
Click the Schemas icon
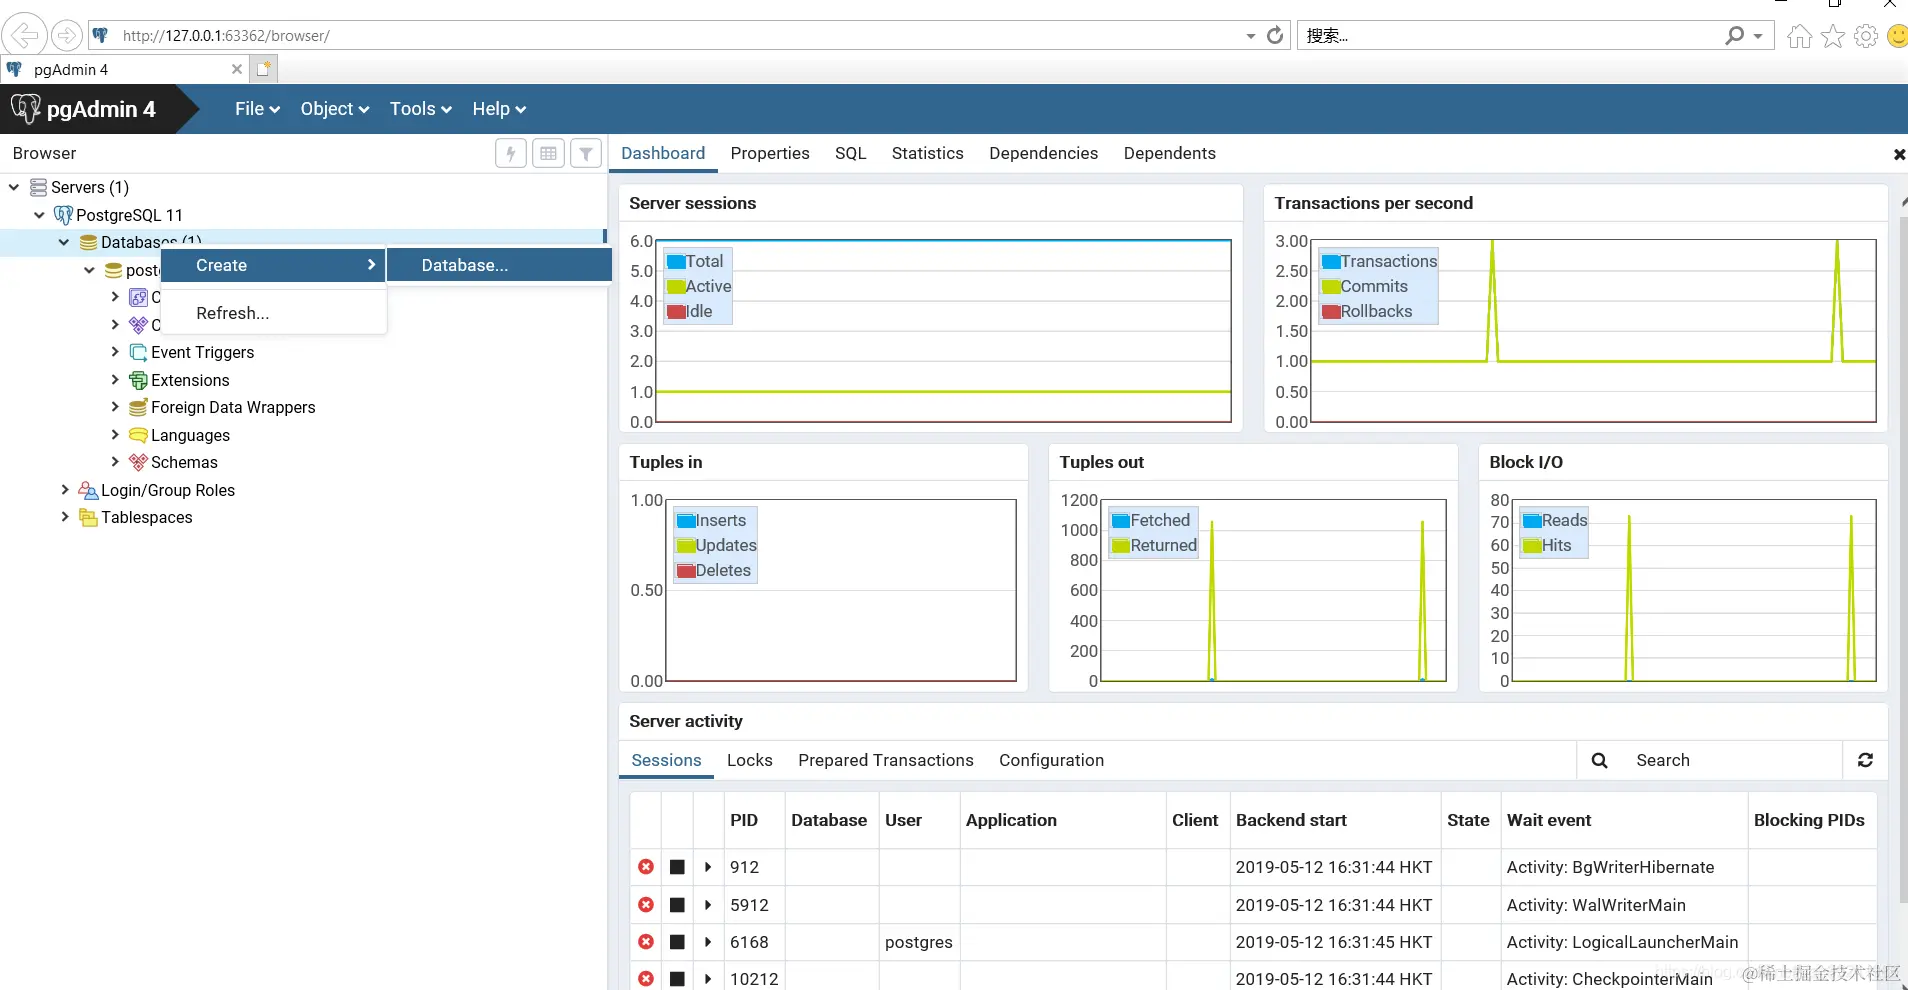point(138,462)
